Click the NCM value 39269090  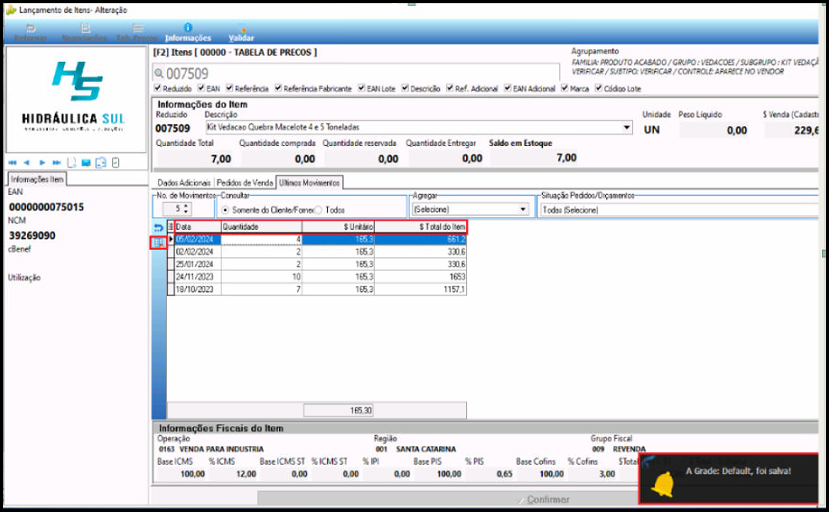point(32,235)
